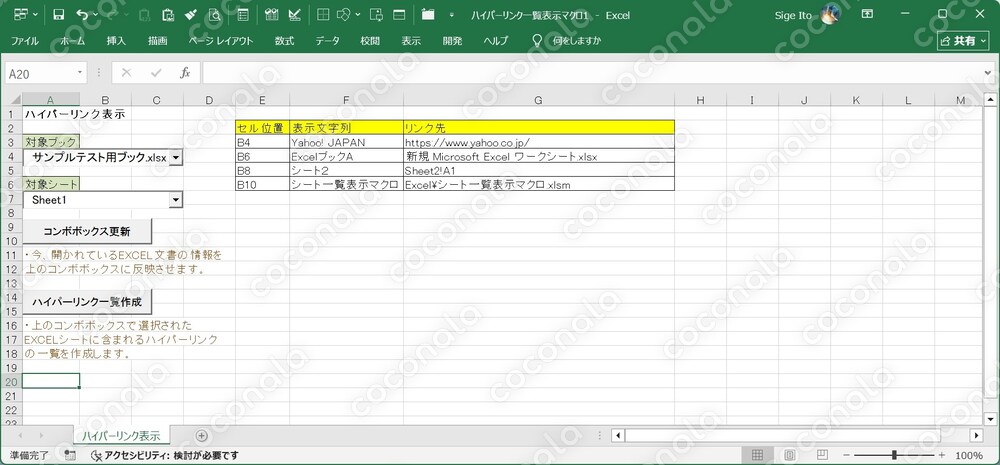Screen dimensions: 1000x465
Task: Click the Accessibility checker status icon
Action: click(96, 455)
